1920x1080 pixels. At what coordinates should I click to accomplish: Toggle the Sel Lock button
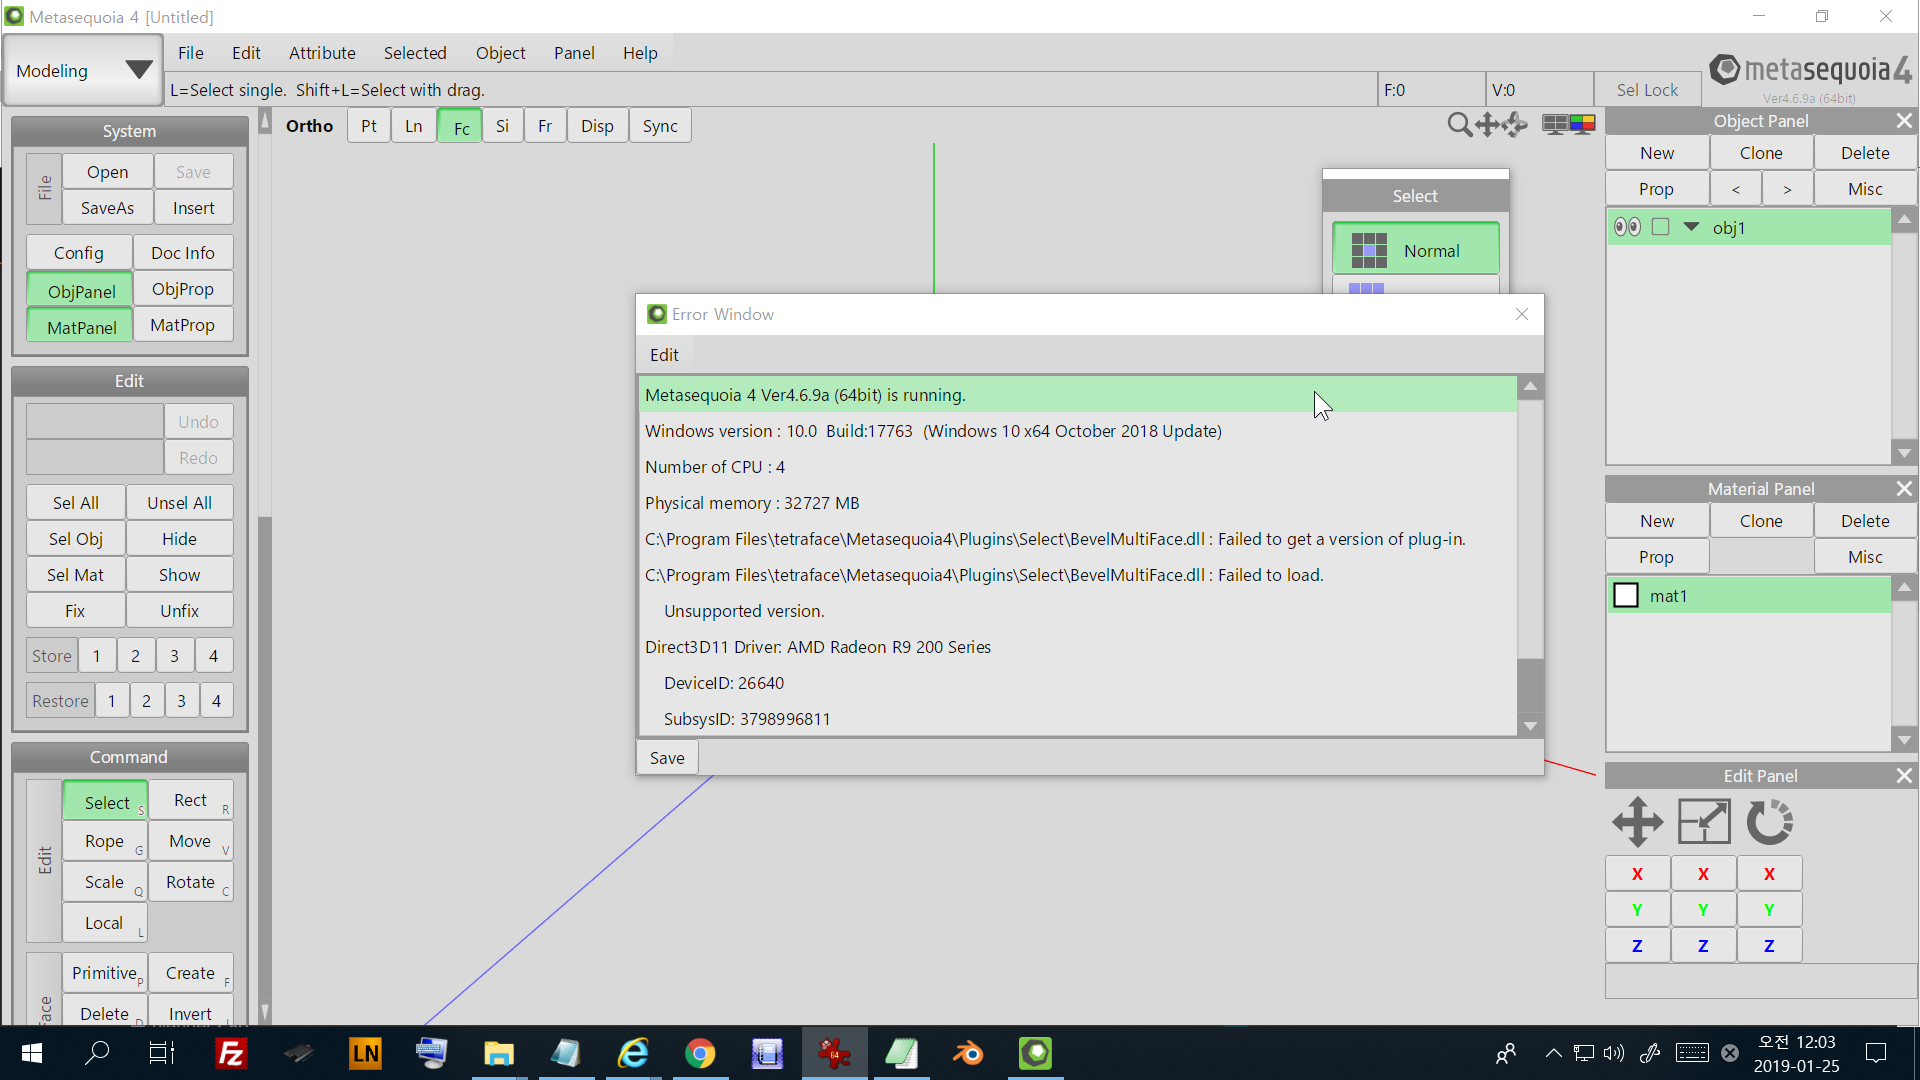pyautogui.click(x=1647, y=90)
